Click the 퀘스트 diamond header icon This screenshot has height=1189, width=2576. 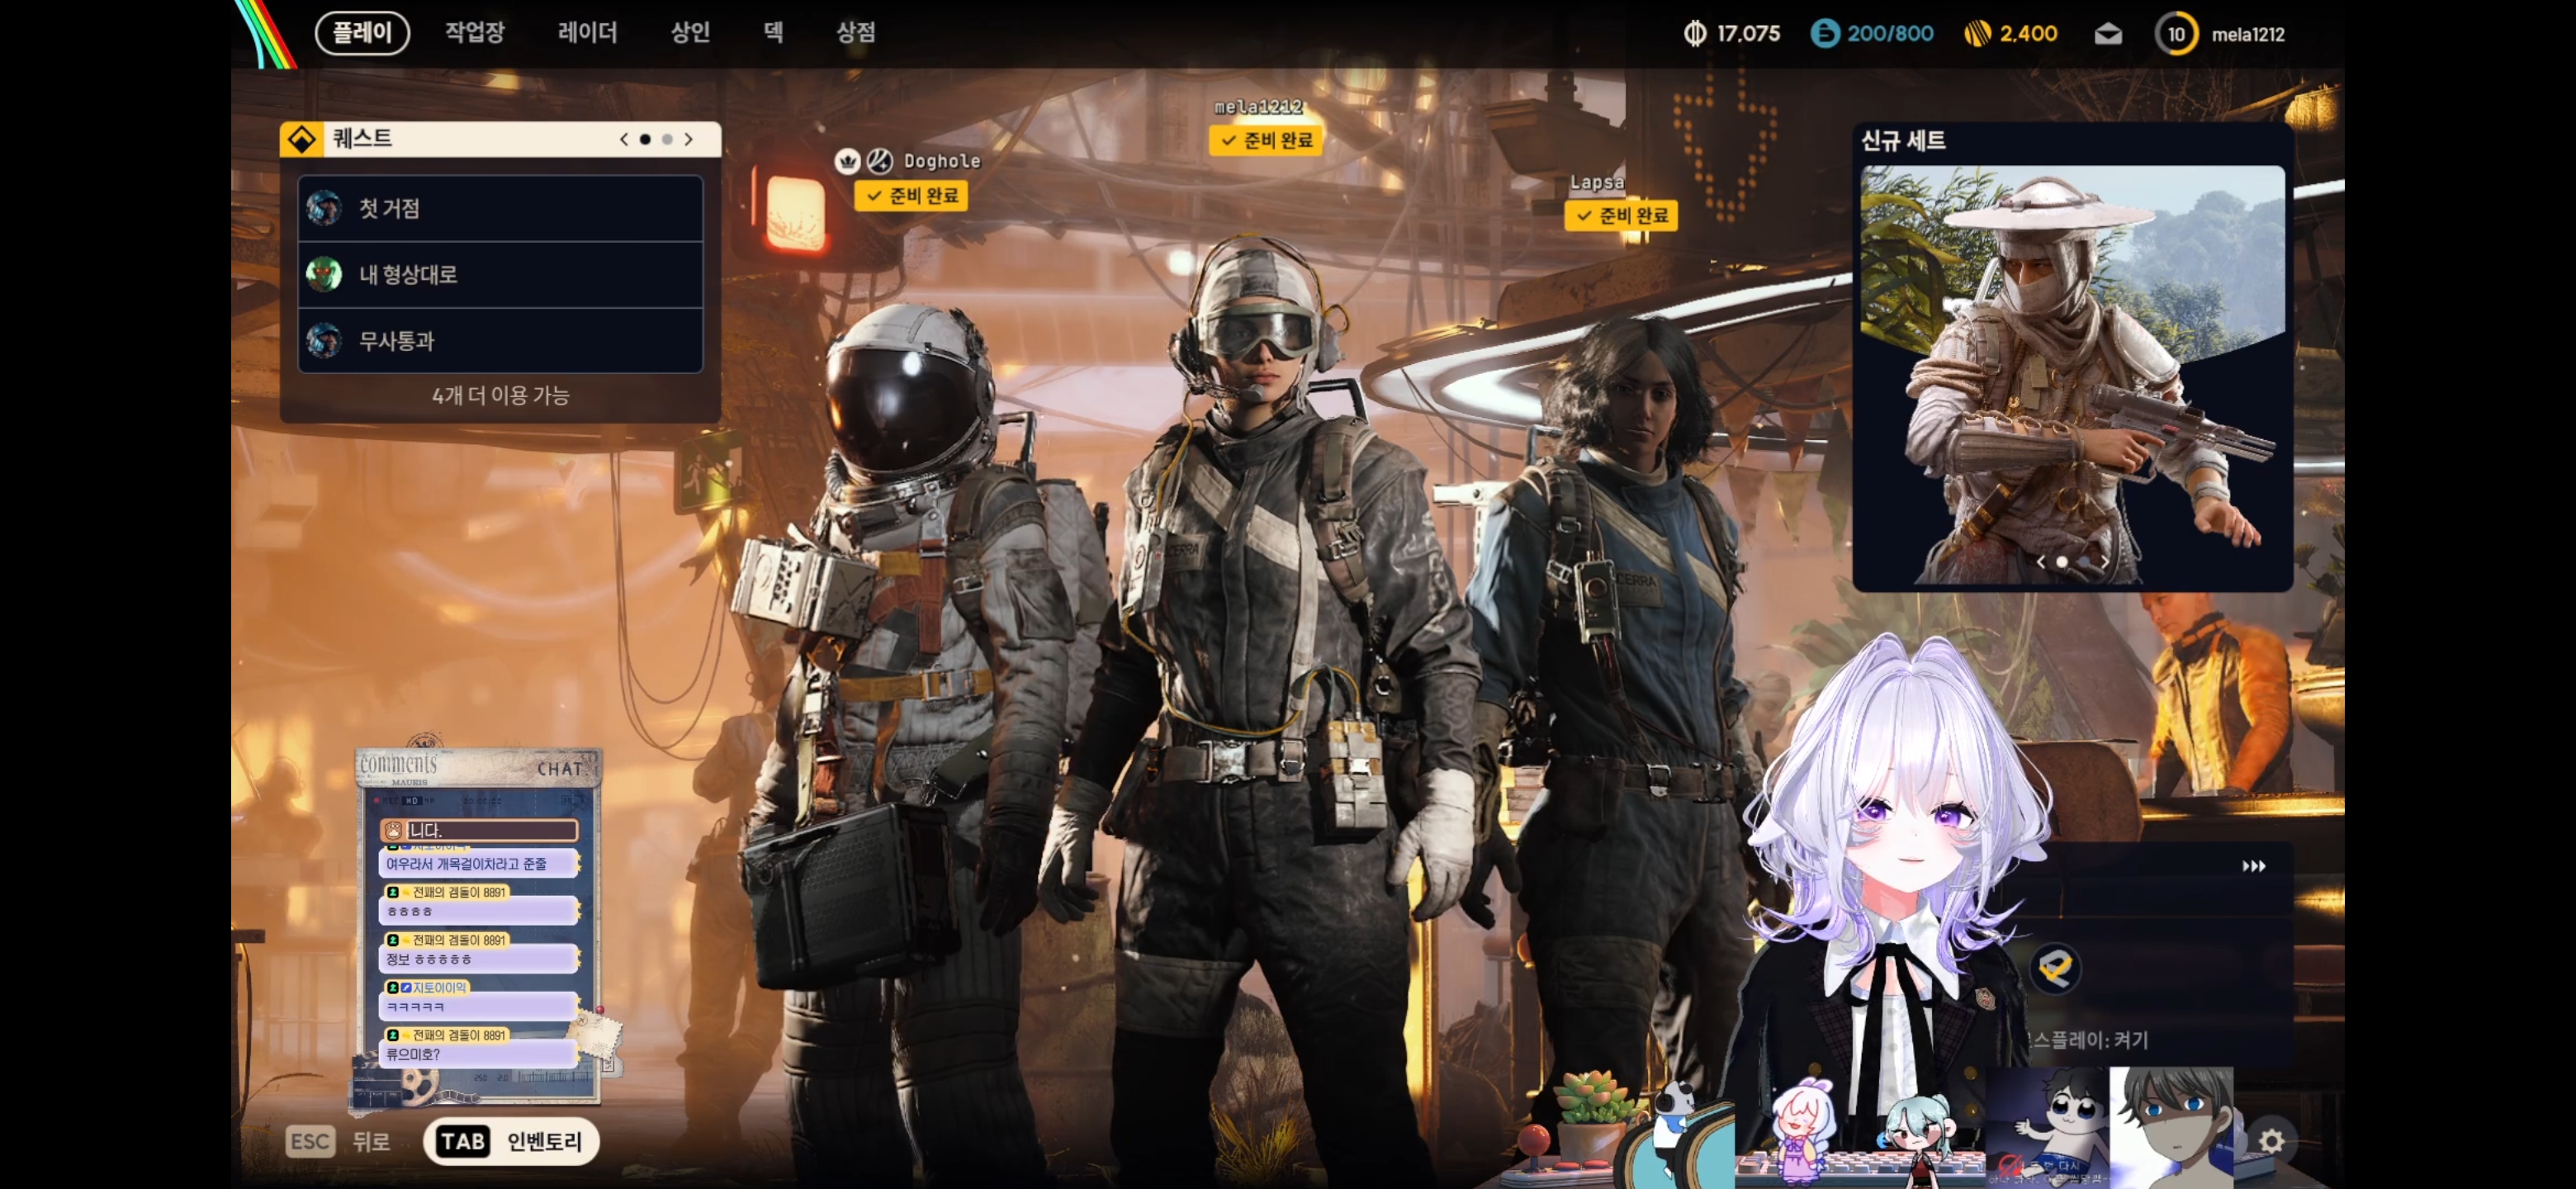(301, 139)
